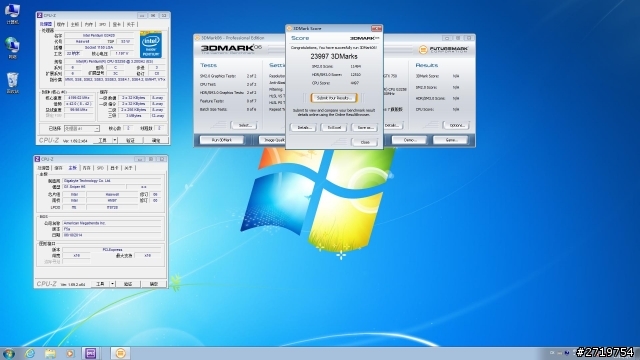Image resolution: width=640 pixels, height=360 pixels.
Task: Click the Save as button in Score dialog
Action: click(x=365, y=128)
